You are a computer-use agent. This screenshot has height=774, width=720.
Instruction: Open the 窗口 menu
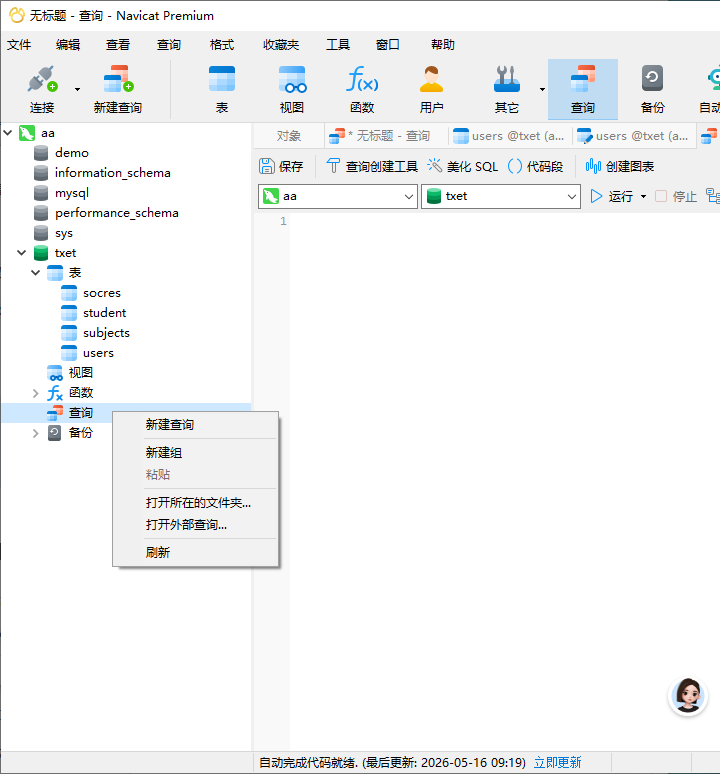click(x=387, y=45)
